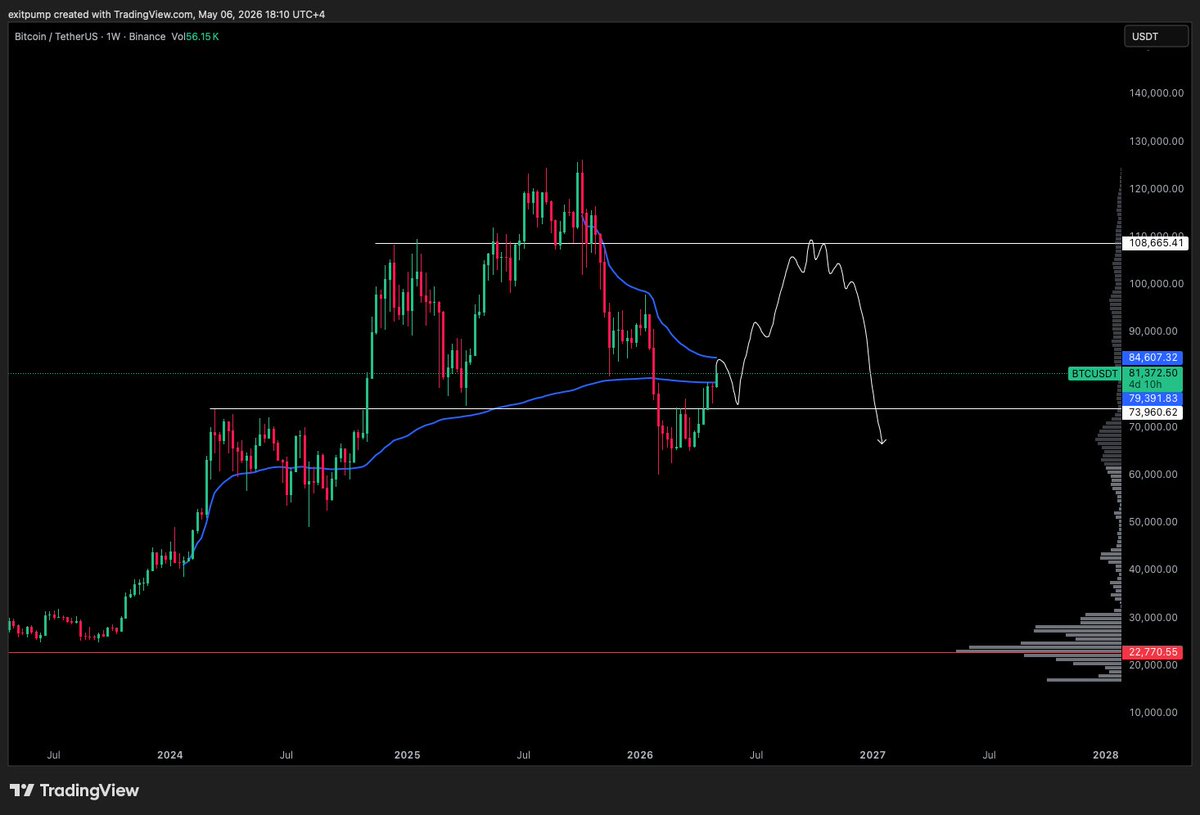Select the white 73,960.62 price label

(x=1154, y=411)
